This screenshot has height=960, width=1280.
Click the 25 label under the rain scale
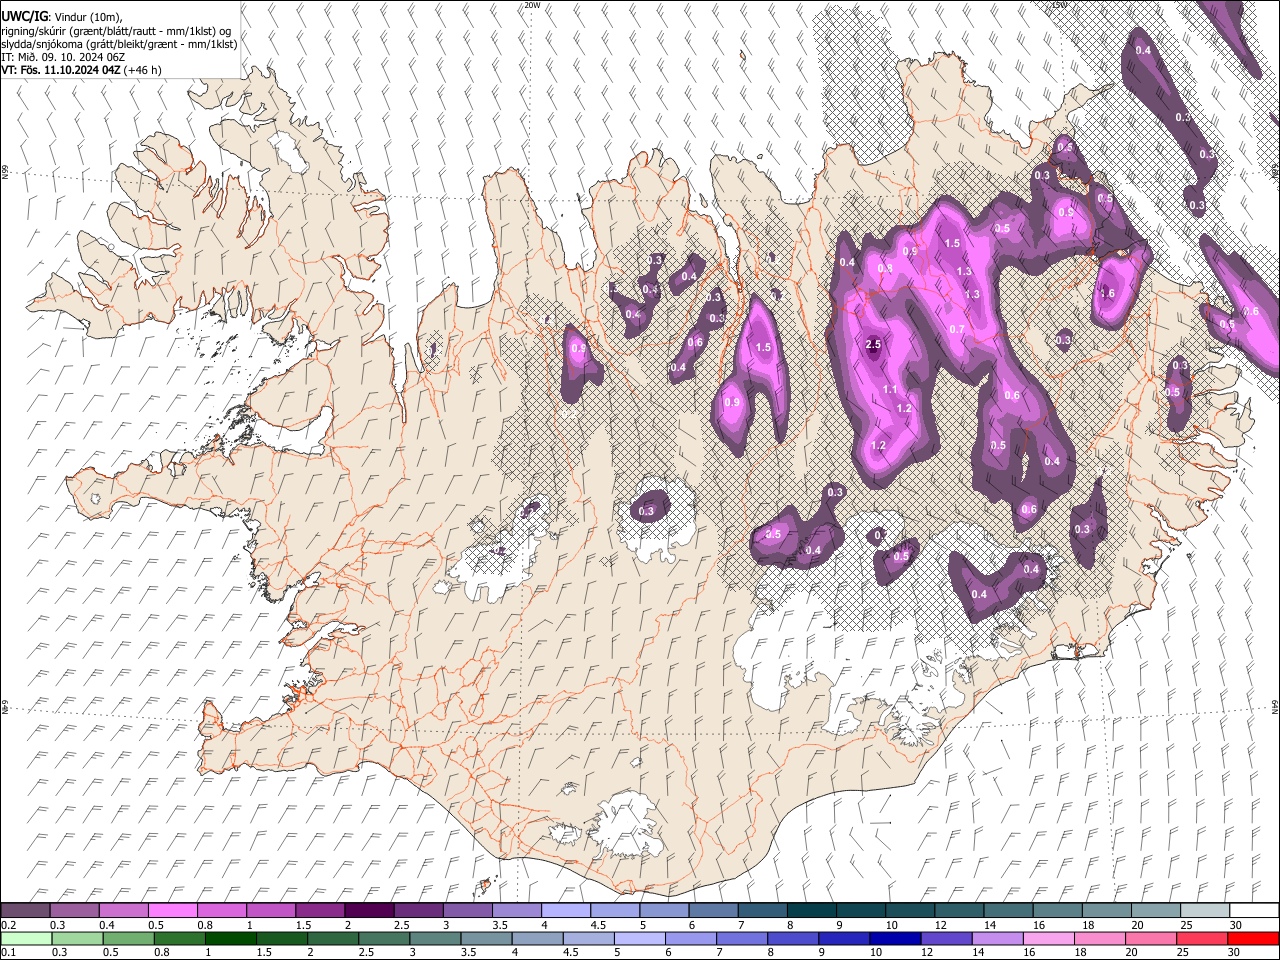(x=1185, y=953)
